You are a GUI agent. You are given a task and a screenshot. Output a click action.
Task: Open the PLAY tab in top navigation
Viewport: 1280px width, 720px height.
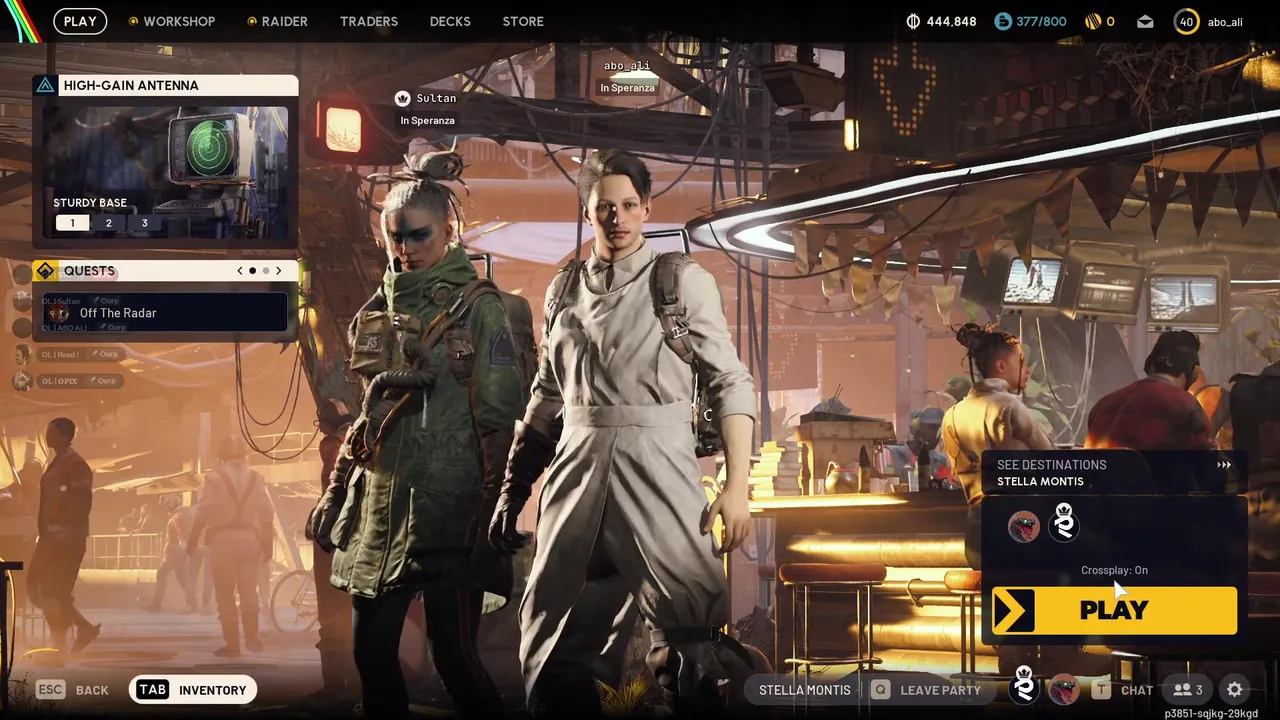(x=80, y=21)
